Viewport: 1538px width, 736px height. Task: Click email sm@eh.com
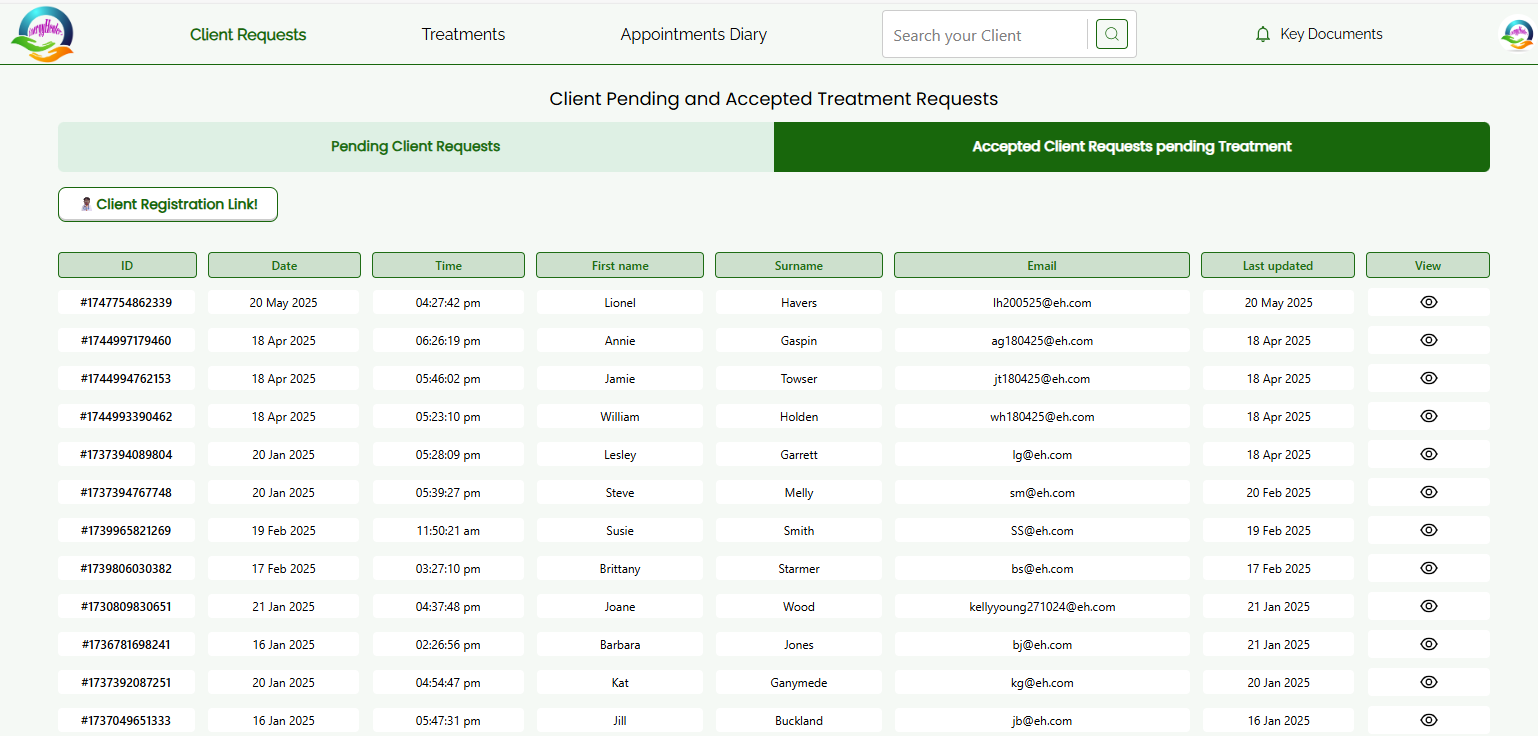(1042, 493)
